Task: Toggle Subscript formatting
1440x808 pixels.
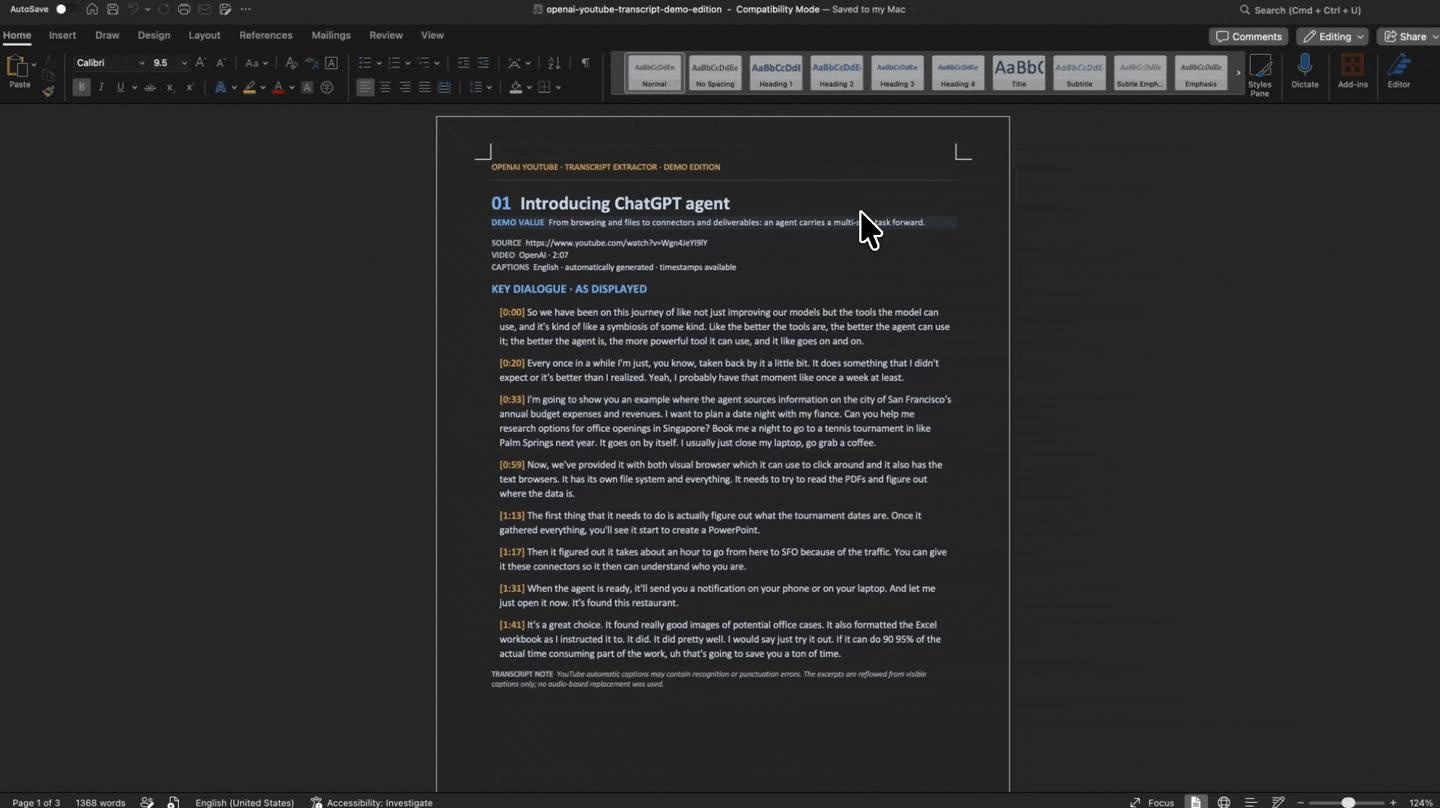Action: (170, 87)
